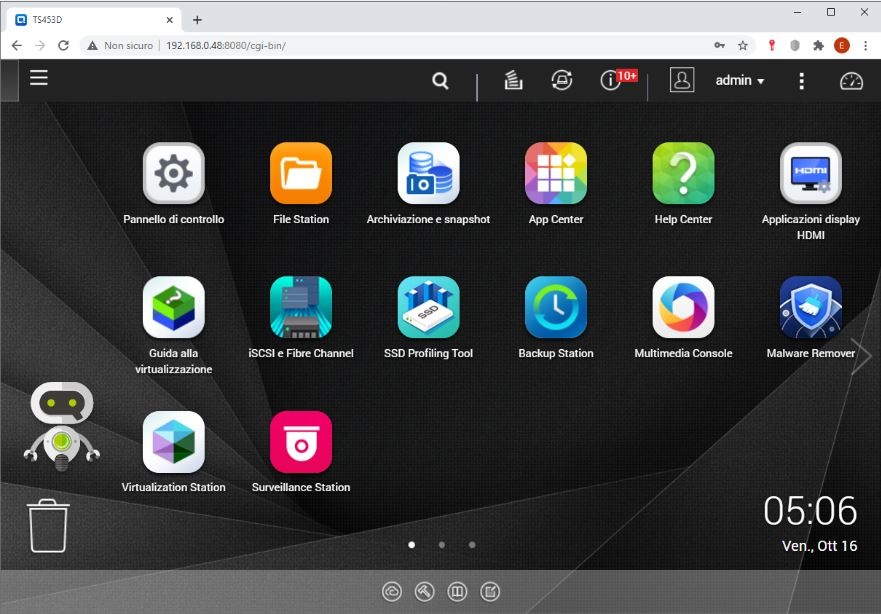Open the three-dot more options menu
Viewport: 881px width, 614px height.
point(801,81)
